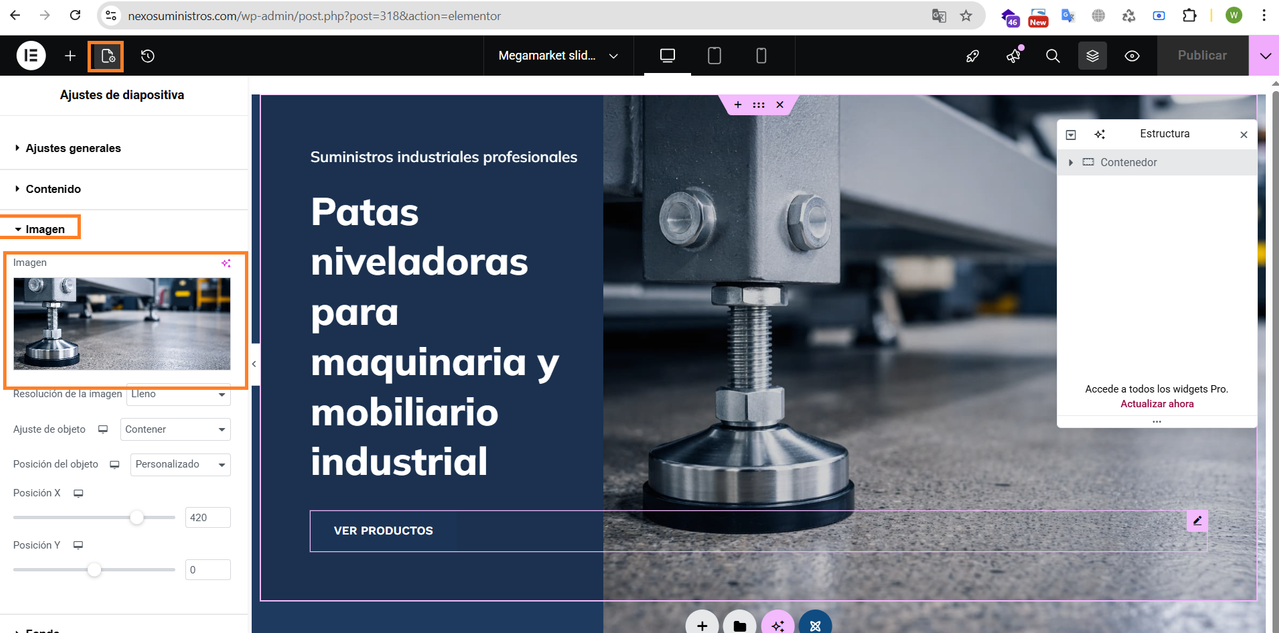The image size is (1279, 633).
Task: Click responsive icon beside Posición del objeto
Action: (x=114, y=464)
